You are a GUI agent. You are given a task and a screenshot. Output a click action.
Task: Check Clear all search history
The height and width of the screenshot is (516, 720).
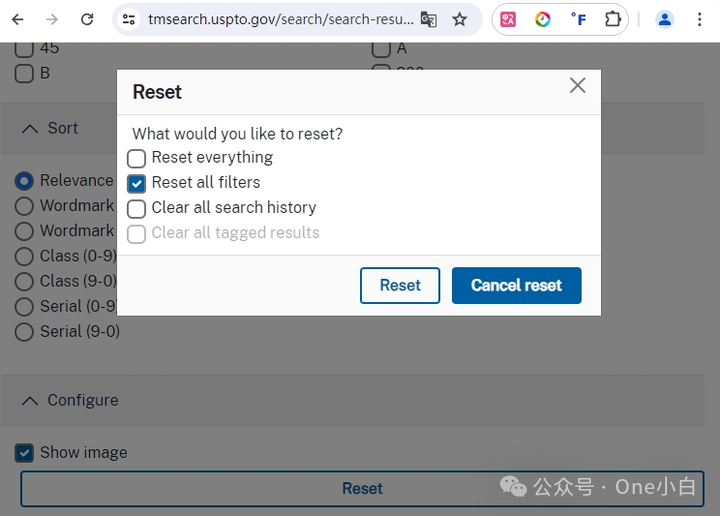(136, 208)
